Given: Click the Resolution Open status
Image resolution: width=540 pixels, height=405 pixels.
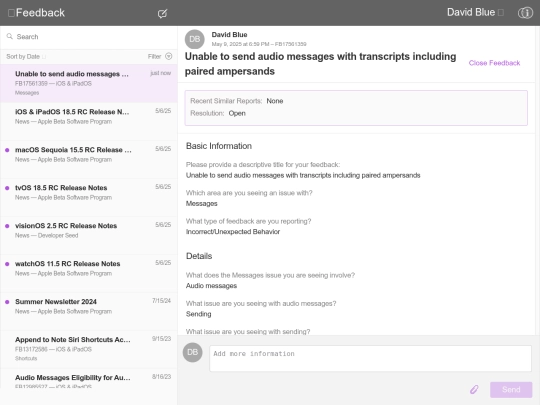Looking at the screenshot, I should point(237,113).
